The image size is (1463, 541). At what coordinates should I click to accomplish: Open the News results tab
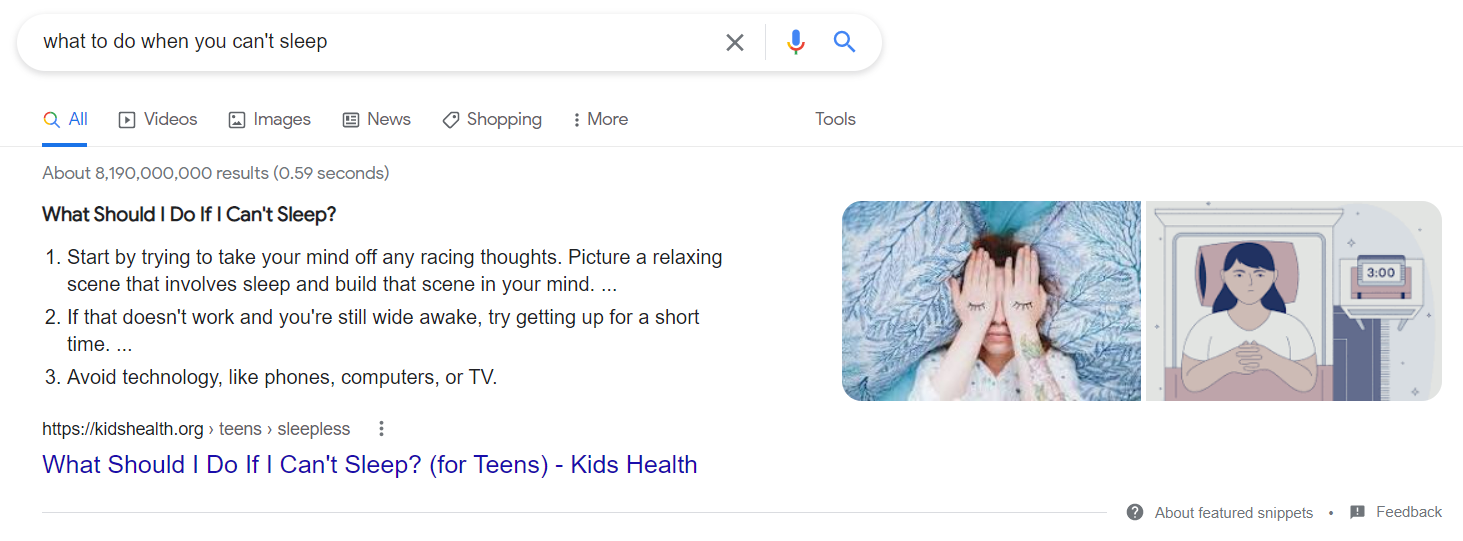click(x=376, y=119)
